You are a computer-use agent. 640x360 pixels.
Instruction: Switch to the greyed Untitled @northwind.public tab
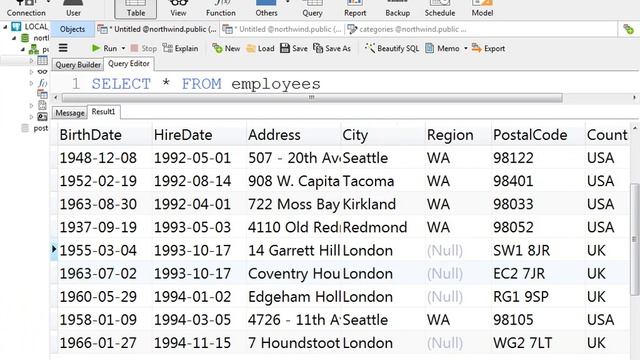(282, 29)
